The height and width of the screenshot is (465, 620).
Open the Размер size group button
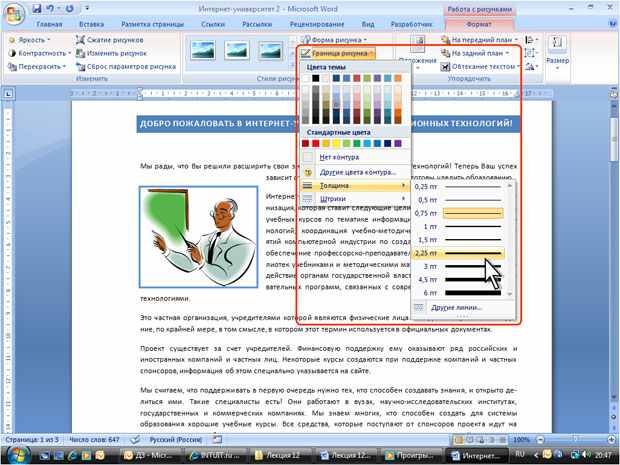[x=557, y=53]
